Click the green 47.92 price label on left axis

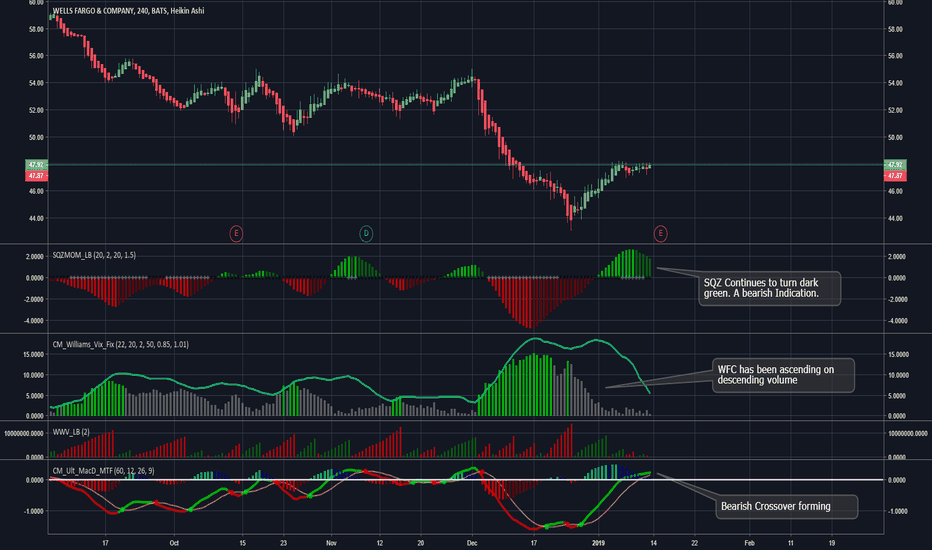coord(36,165)
